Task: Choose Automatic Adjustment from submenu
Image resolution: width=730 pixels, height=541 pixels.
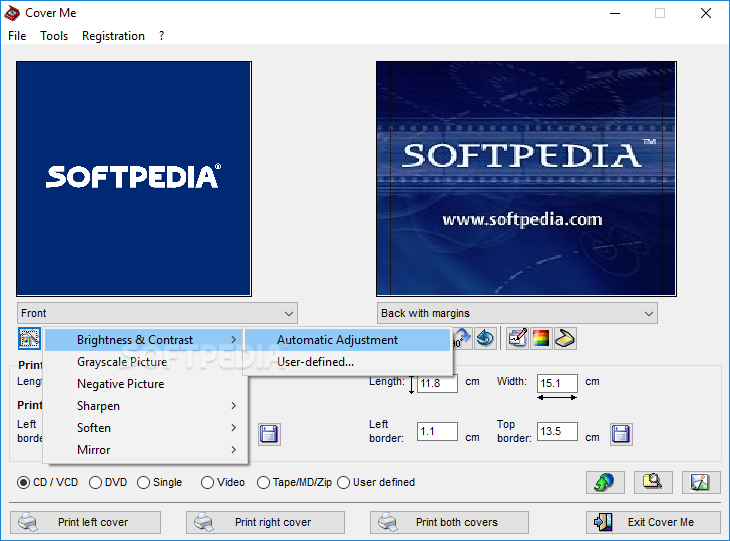Action: tap(347, 340)
